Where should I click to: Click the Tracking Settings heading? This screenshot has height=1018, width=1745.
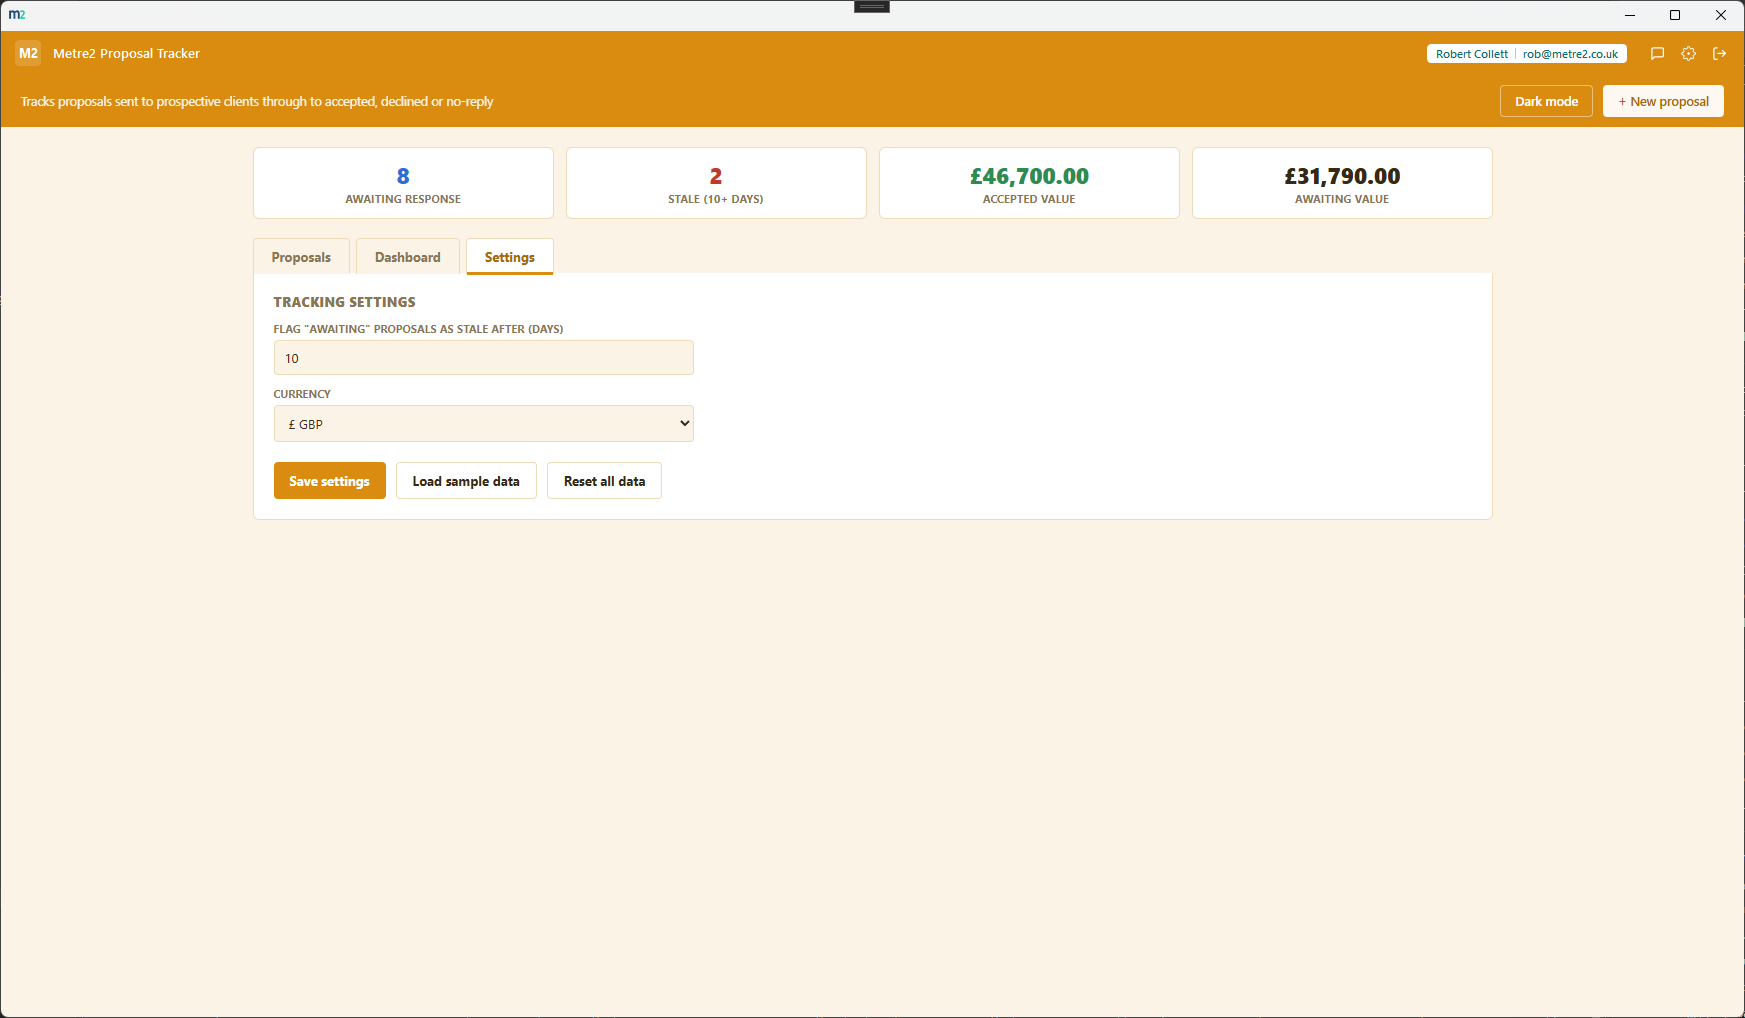pos(344,302)
